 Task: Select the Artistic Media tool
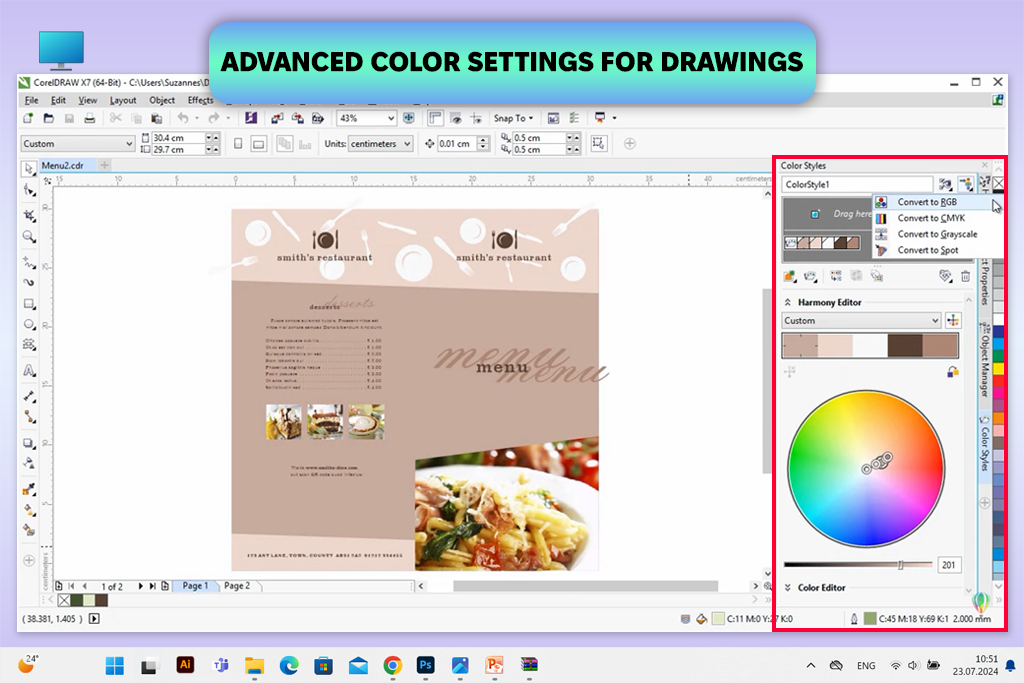(29, 283)
